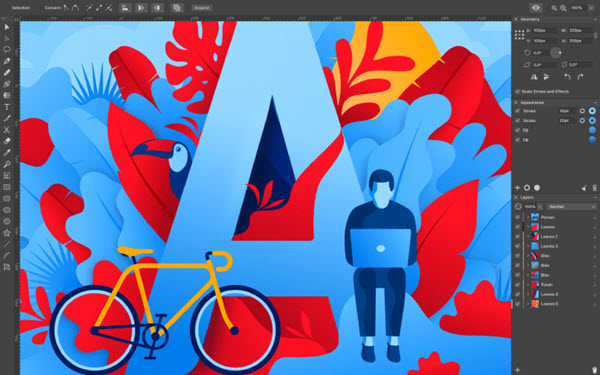Click the Expand button in top toolbar
Image resolution: width=600 pixels, height=375 pixels.
(x=202, y=8)
